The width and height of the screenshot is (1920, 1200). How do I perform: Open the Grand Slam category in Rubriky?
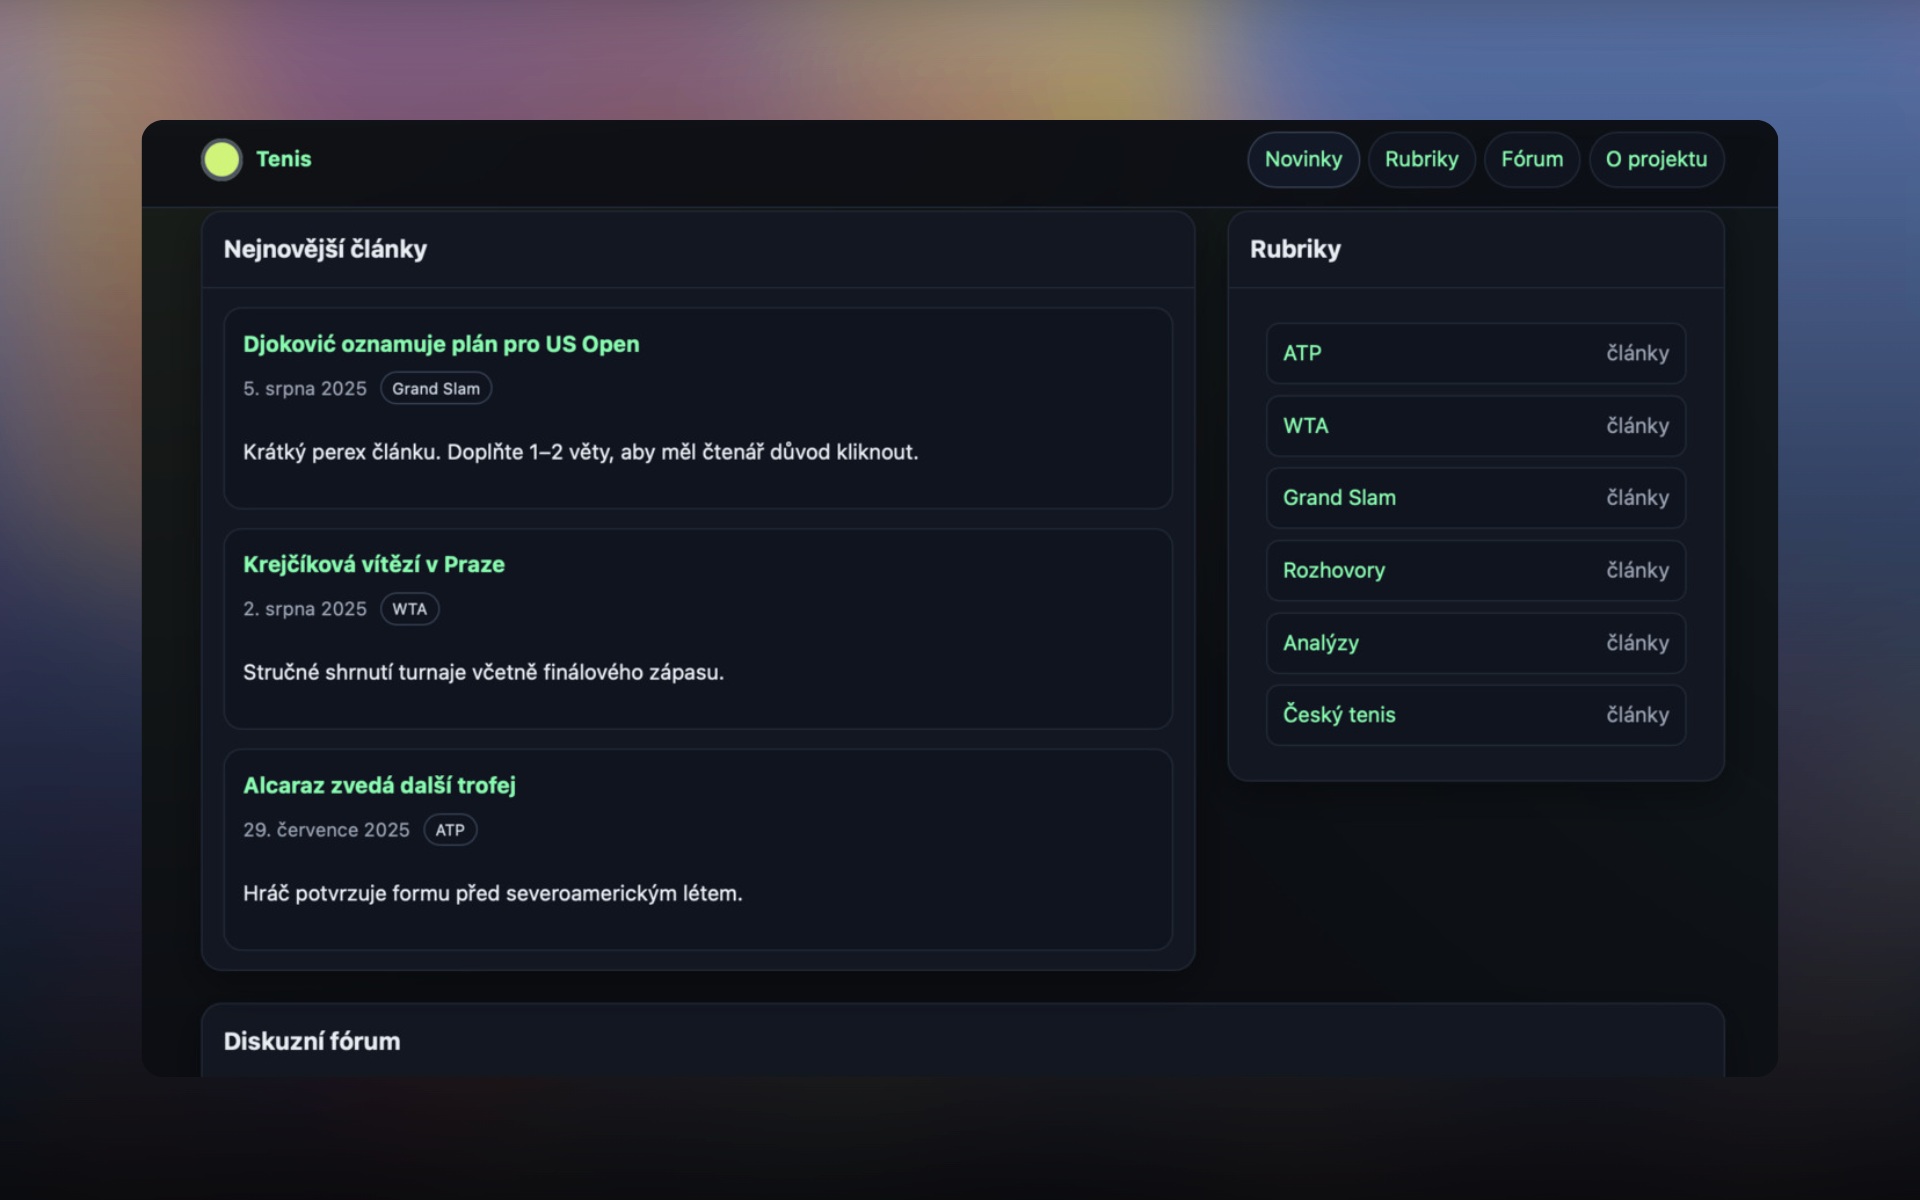tap(1475, 498)
